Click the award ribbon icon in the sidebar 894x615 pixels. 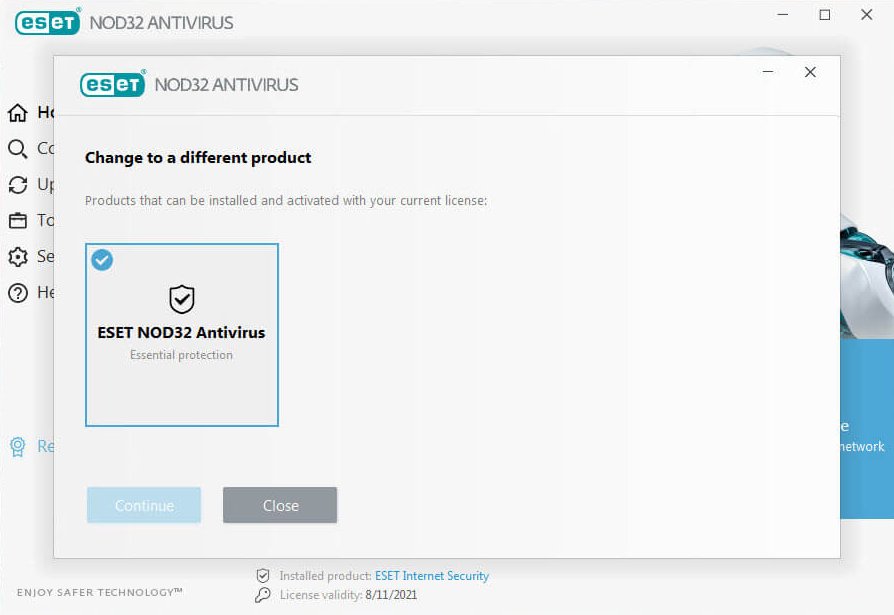(18, 446)
